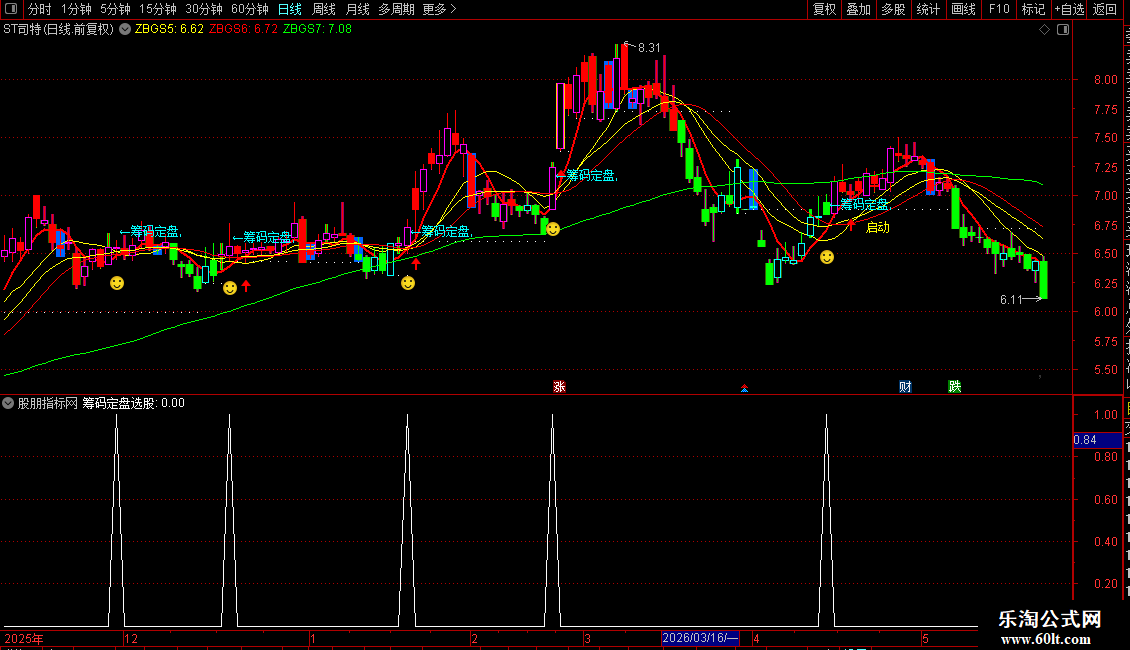Toggle the round button beside 股朋指标网
This screenshot has height=650, width=1130.
coord(8,404)
